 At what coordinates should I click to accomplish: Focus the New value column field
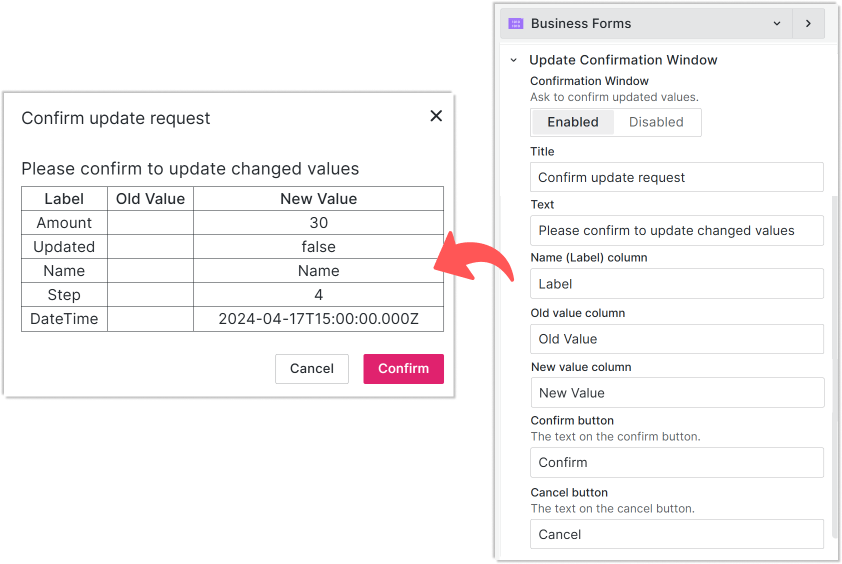point(676,393)
